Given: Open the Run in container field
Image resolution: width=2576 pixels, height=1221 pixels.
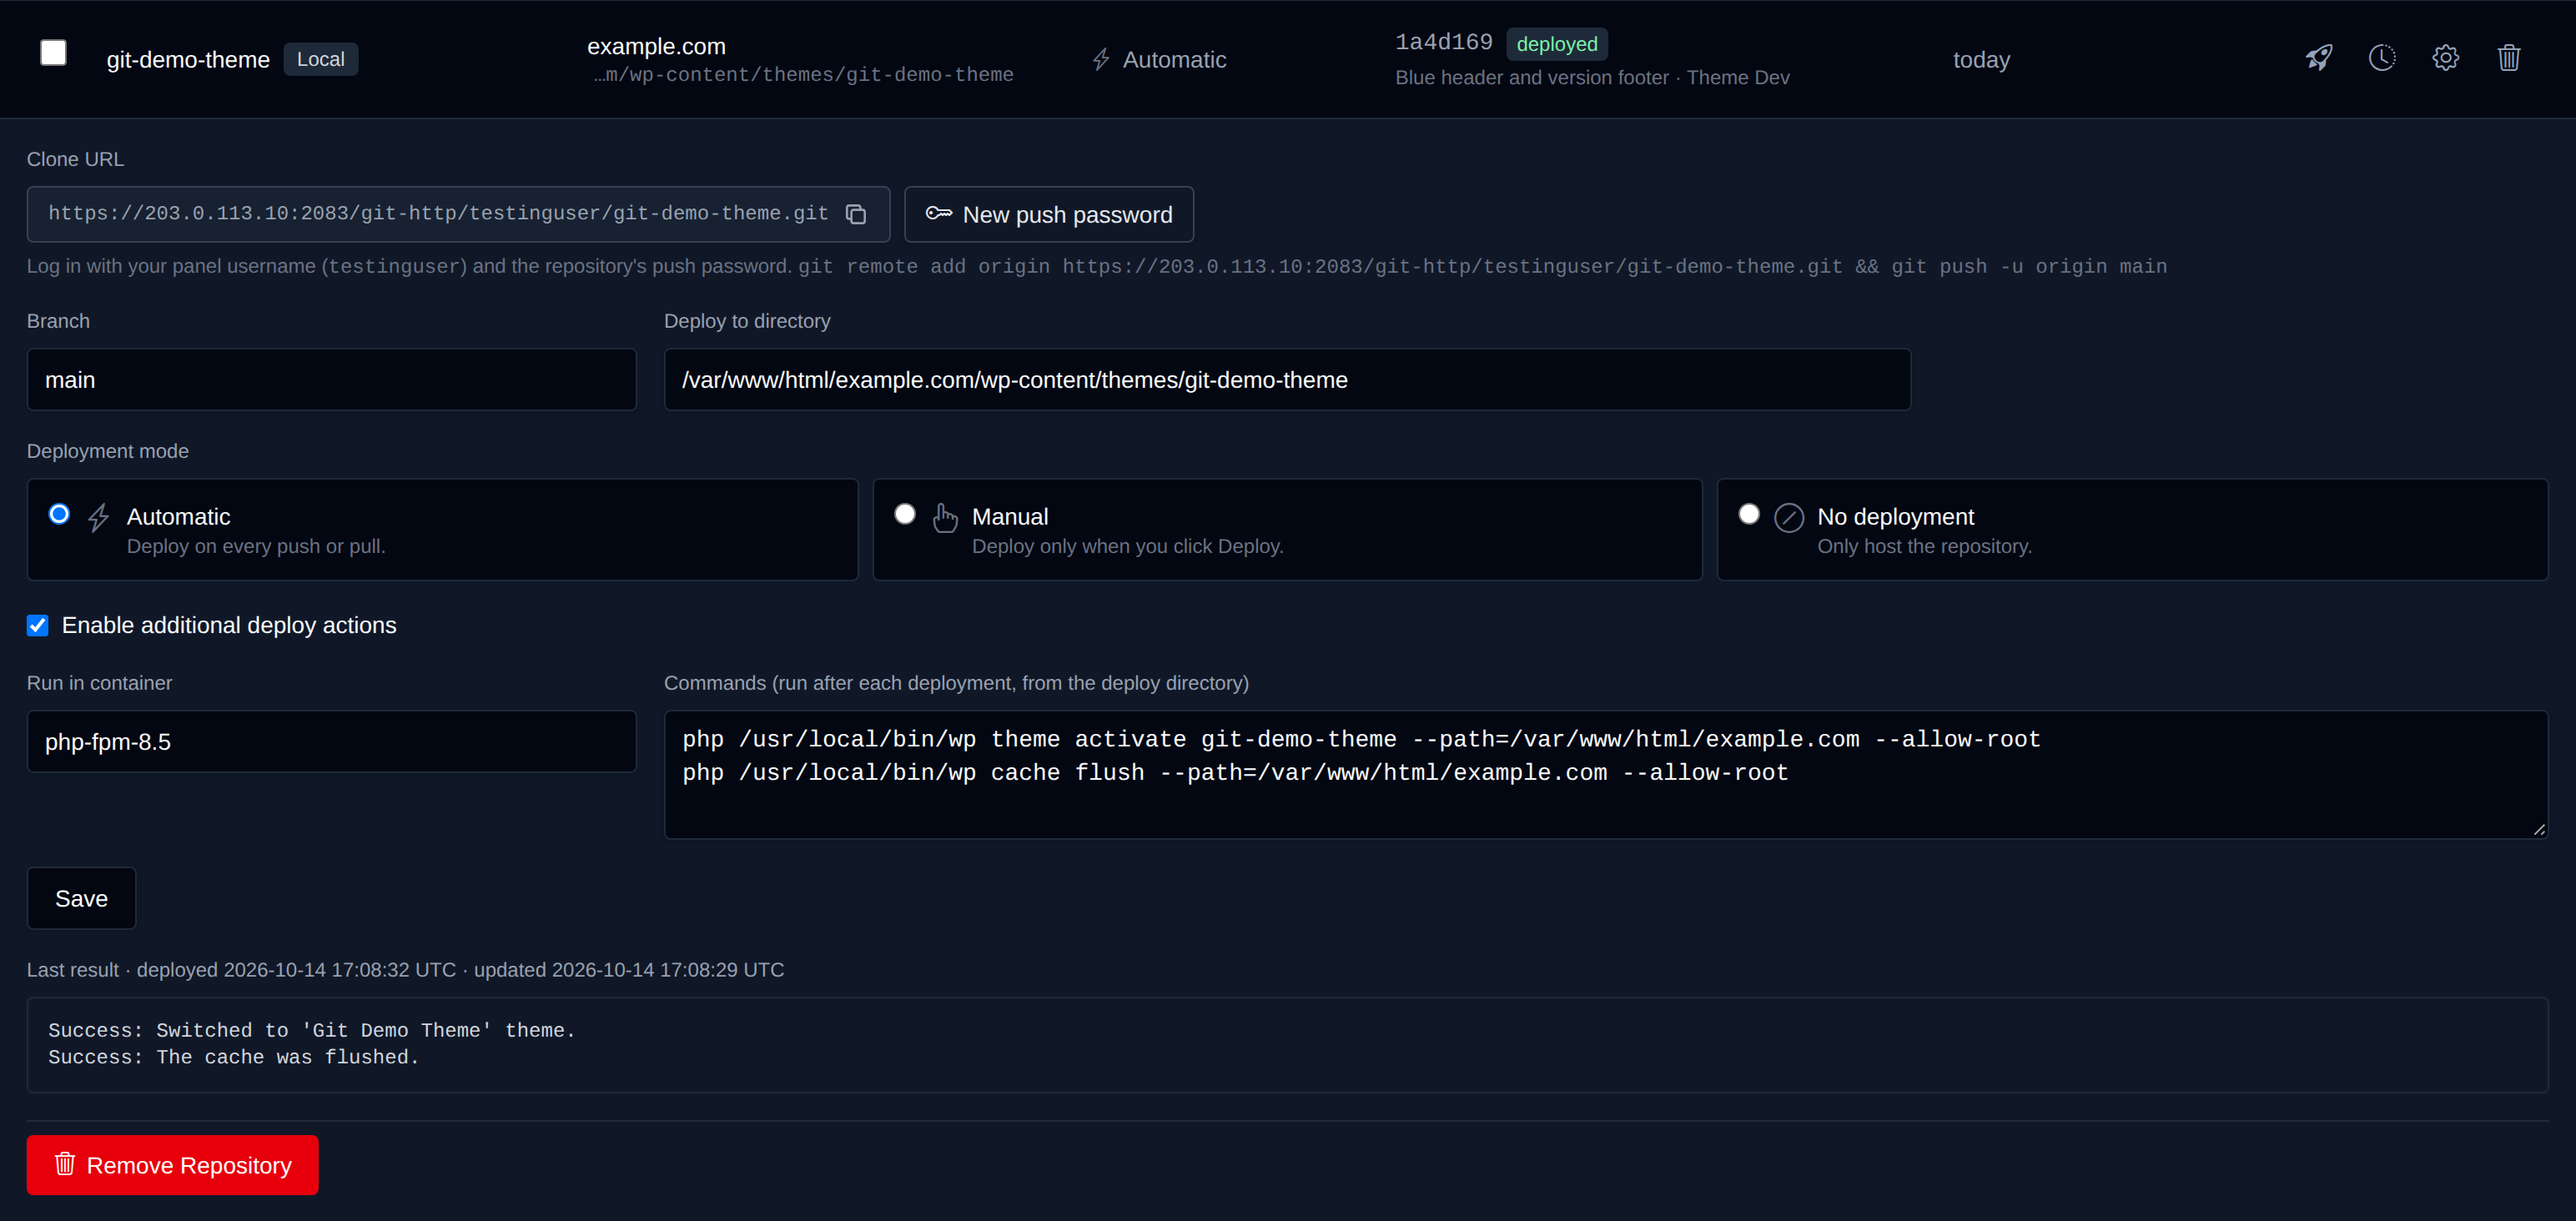Looking at the screenshot, I should coord(331,741).
